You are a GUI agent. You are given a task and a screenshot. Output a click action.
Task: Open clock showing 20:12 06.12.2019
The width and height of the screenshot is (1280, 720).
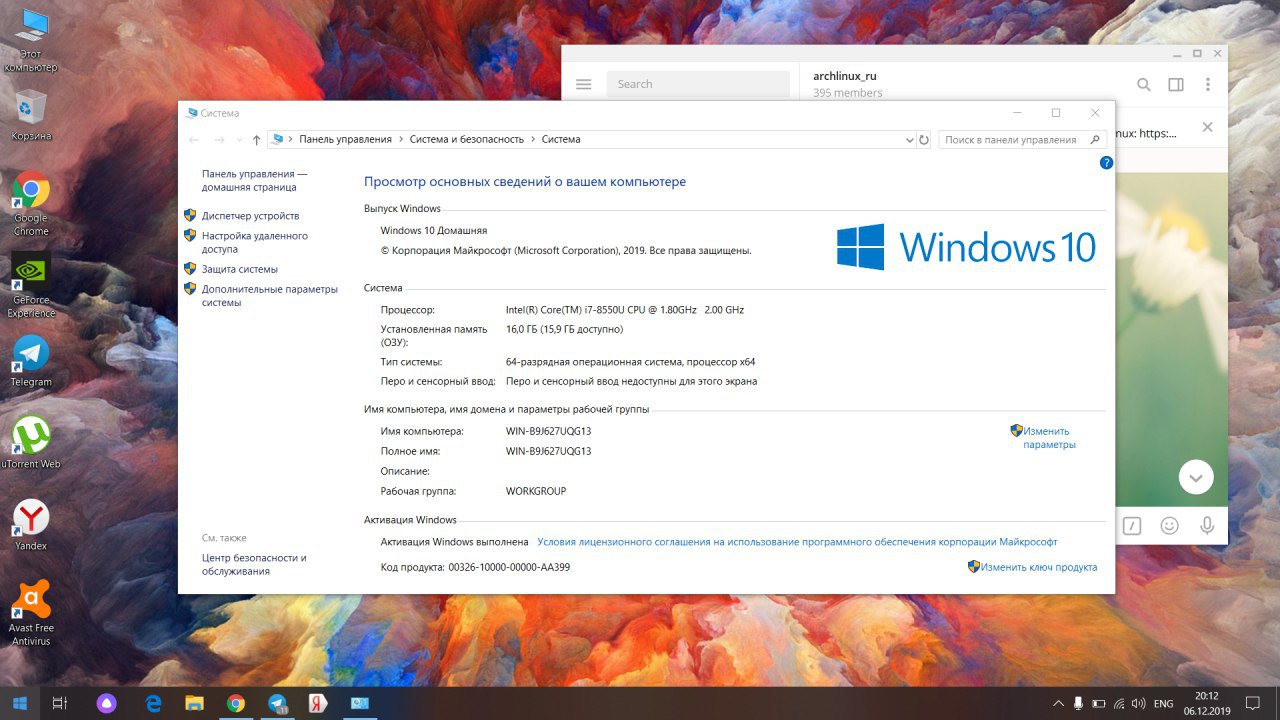1207,703
